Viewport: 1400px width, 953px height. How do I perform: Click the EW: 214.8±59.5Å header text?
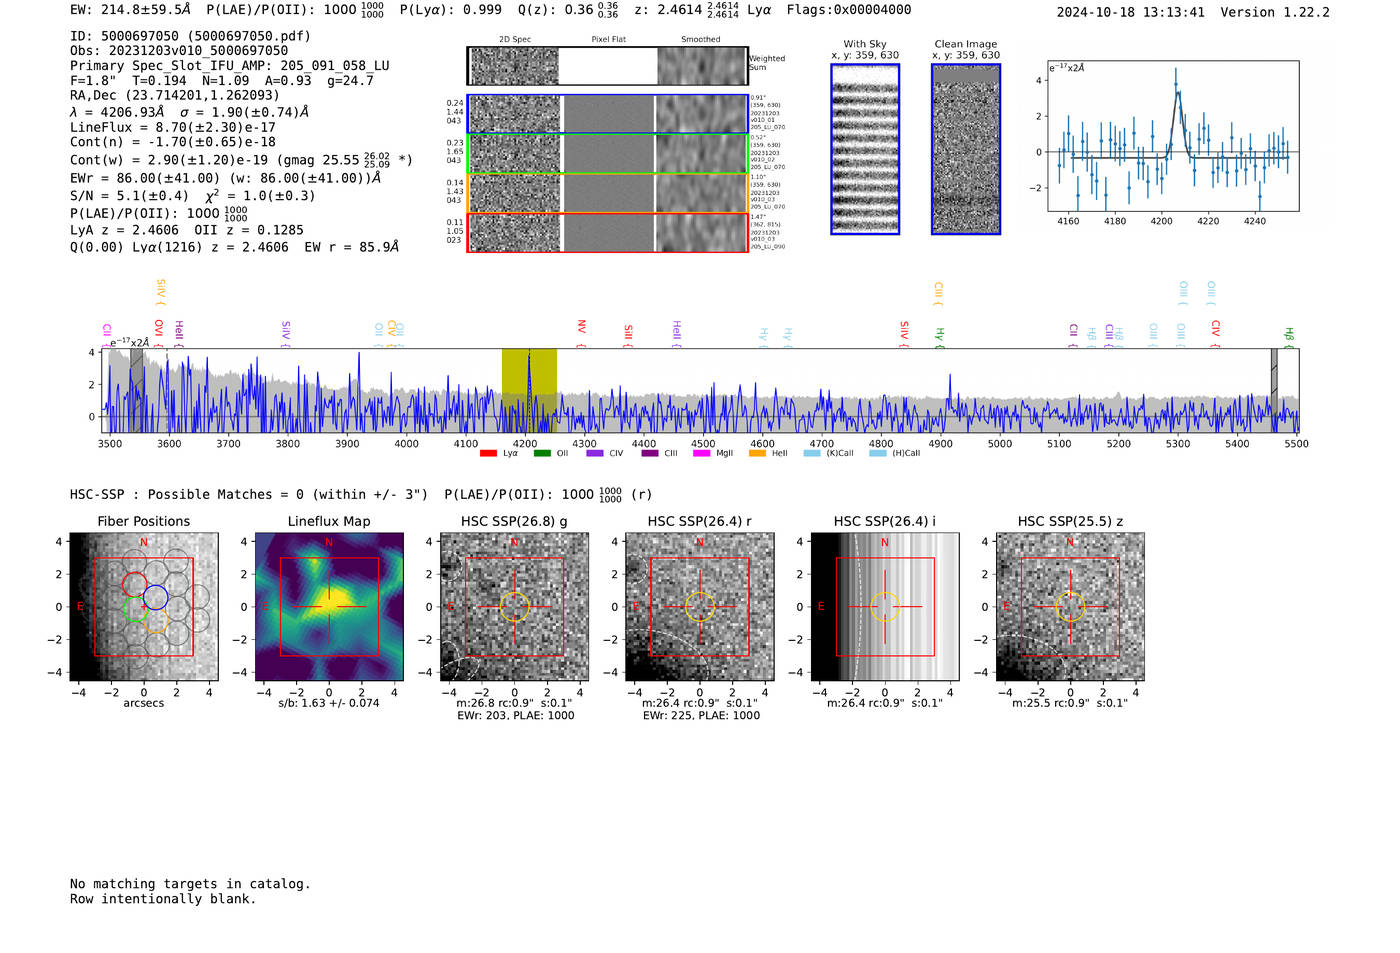130,10
